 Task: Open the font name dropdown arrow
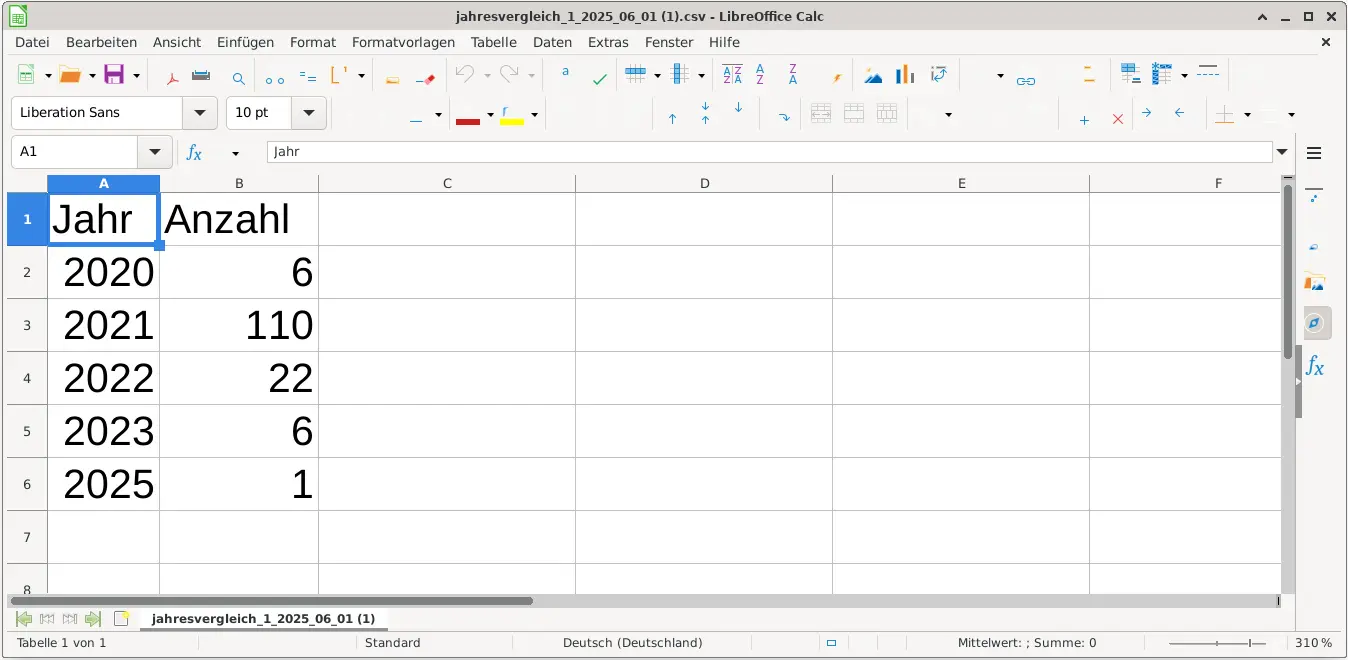[x=200, y=113]
